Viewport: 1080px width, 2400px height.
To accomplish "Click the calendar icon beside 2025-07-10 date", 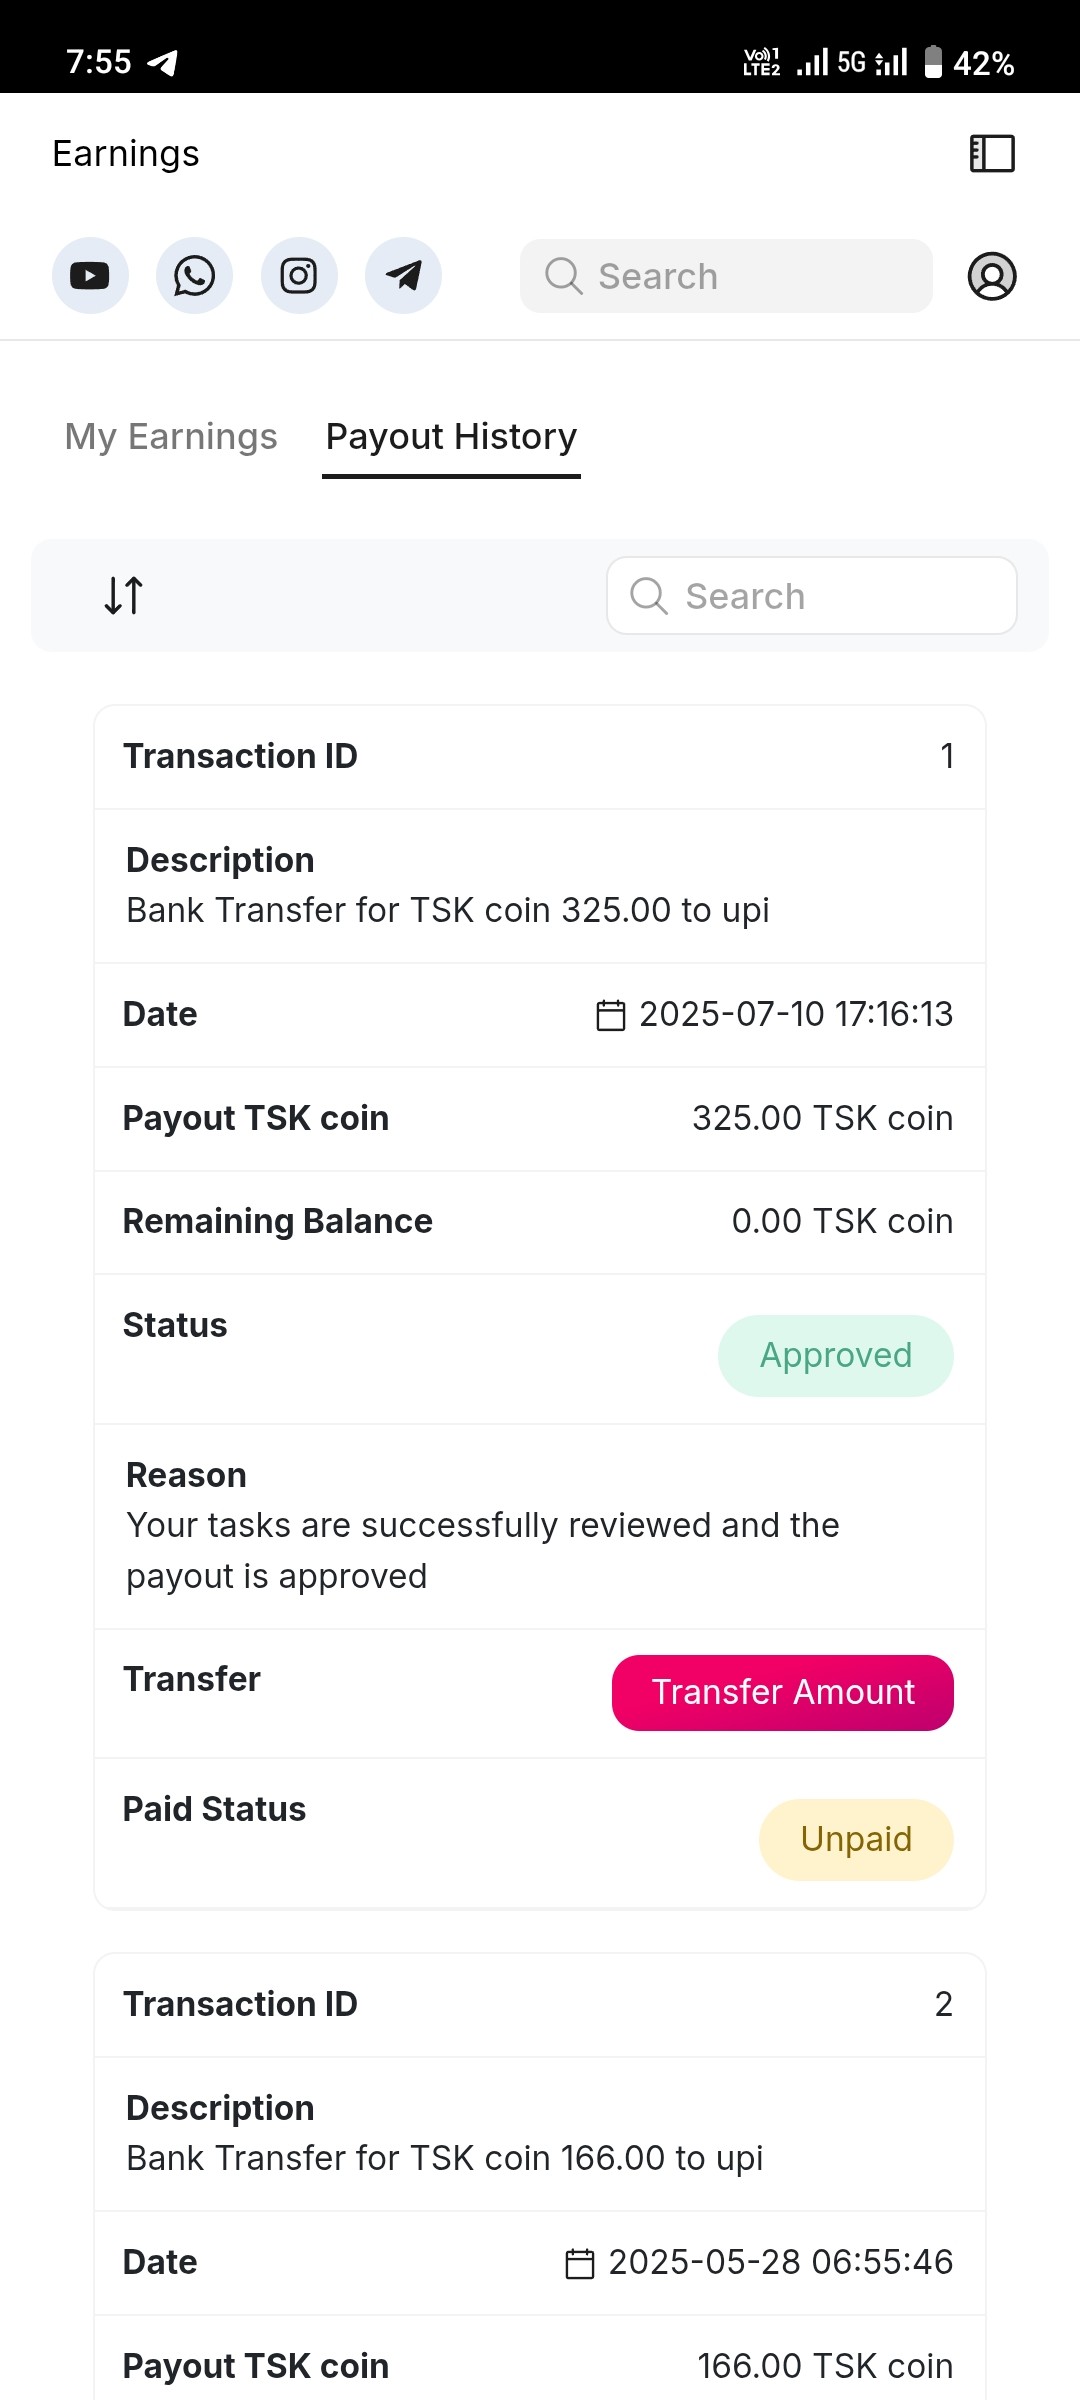I will coord(610,1015).
